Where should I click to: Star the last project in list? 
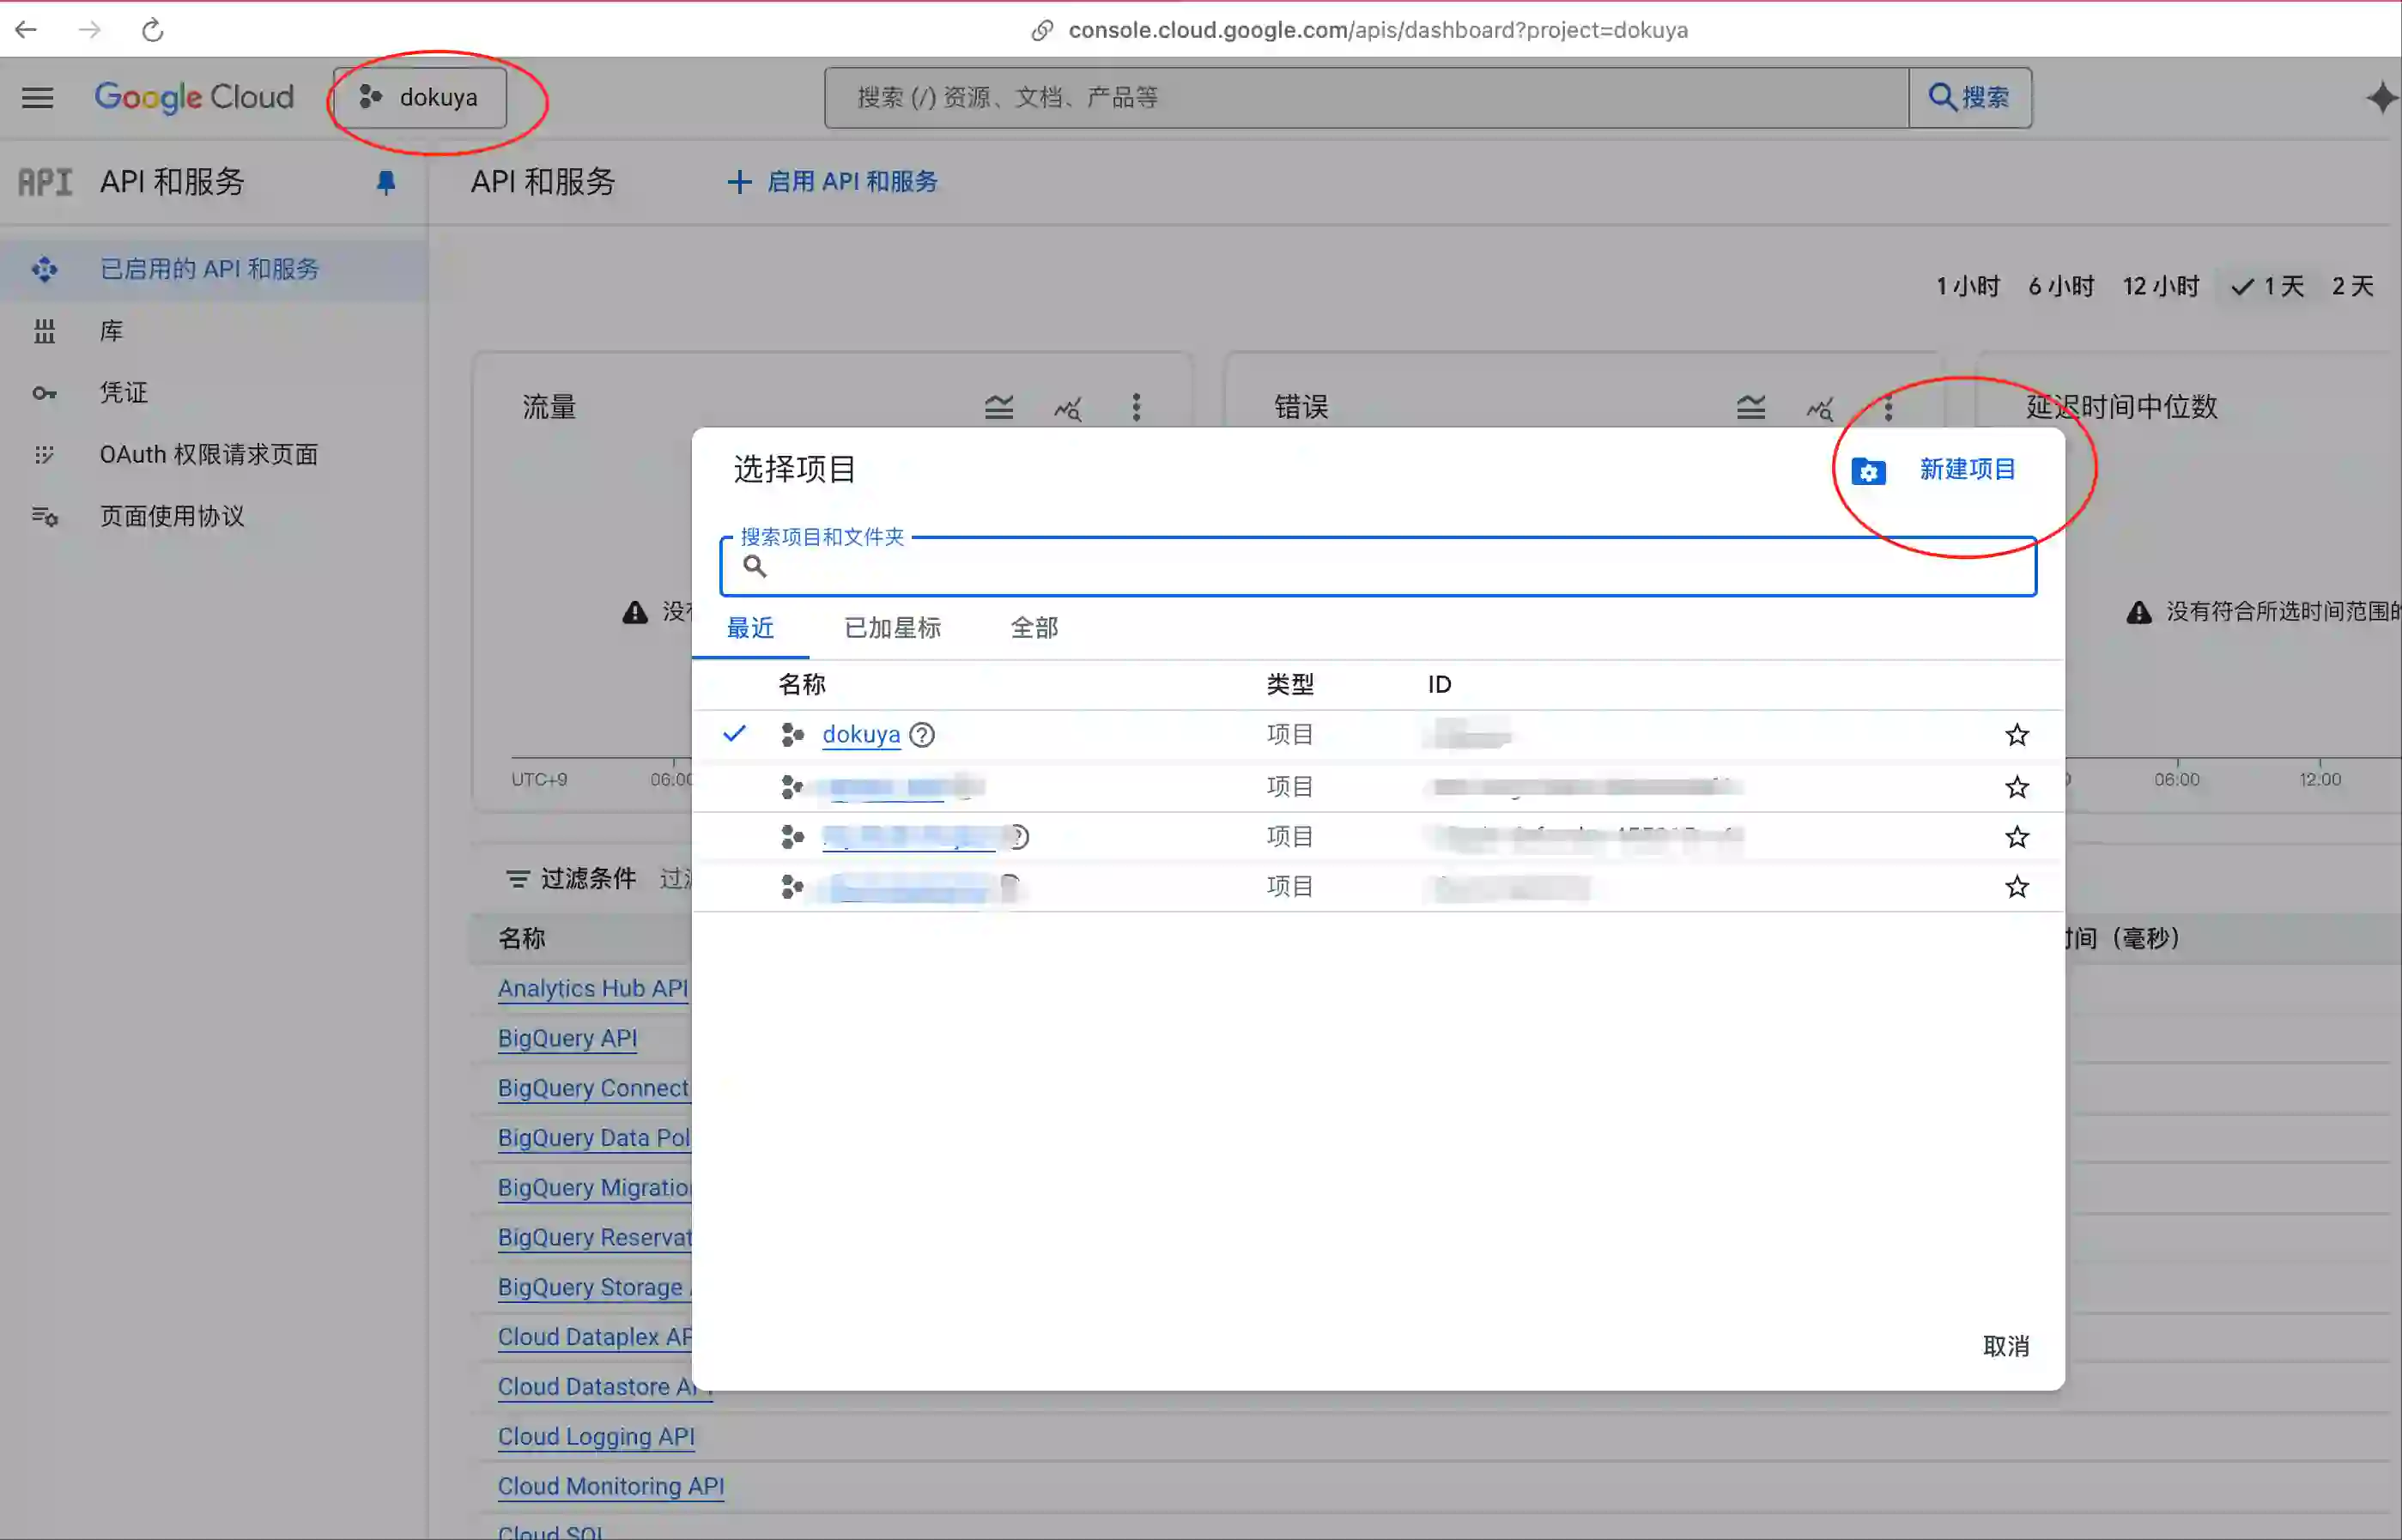tap(2017, 887)
